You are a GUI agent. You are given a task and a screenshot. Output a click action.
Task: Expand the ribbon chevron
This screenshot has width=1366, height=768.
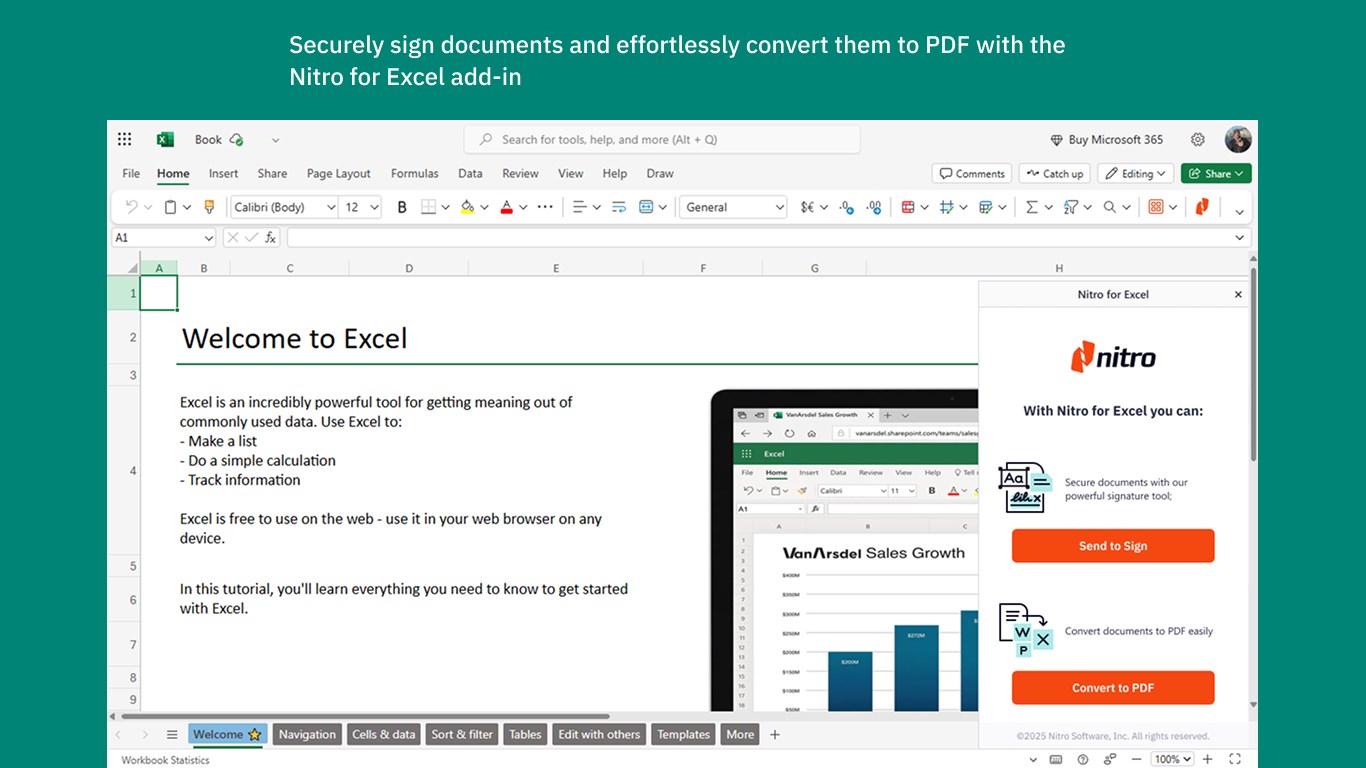(x=1240, y=210)
